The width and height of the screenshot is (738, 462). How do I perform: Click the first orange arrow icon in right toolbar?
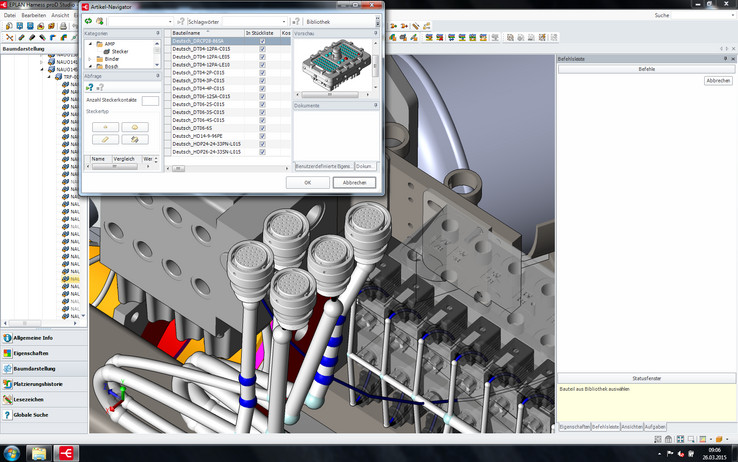point(393,26)
